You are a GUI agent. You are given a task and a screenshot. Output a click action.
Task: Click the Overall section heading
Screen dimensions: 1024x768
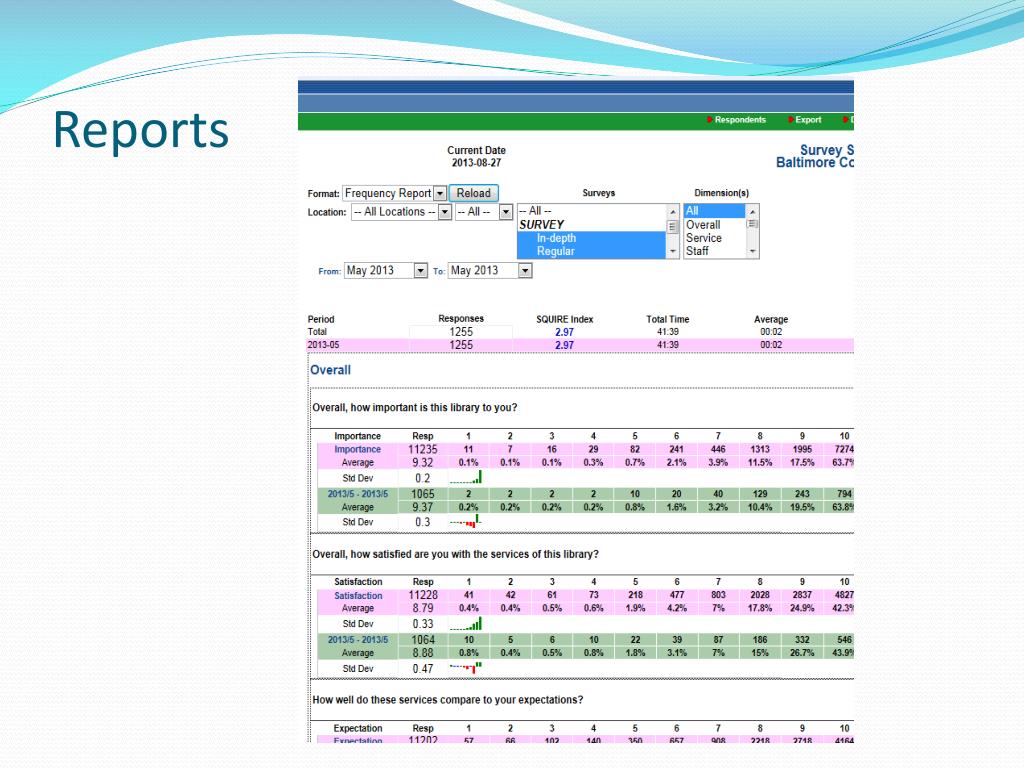tap(330, 370)
